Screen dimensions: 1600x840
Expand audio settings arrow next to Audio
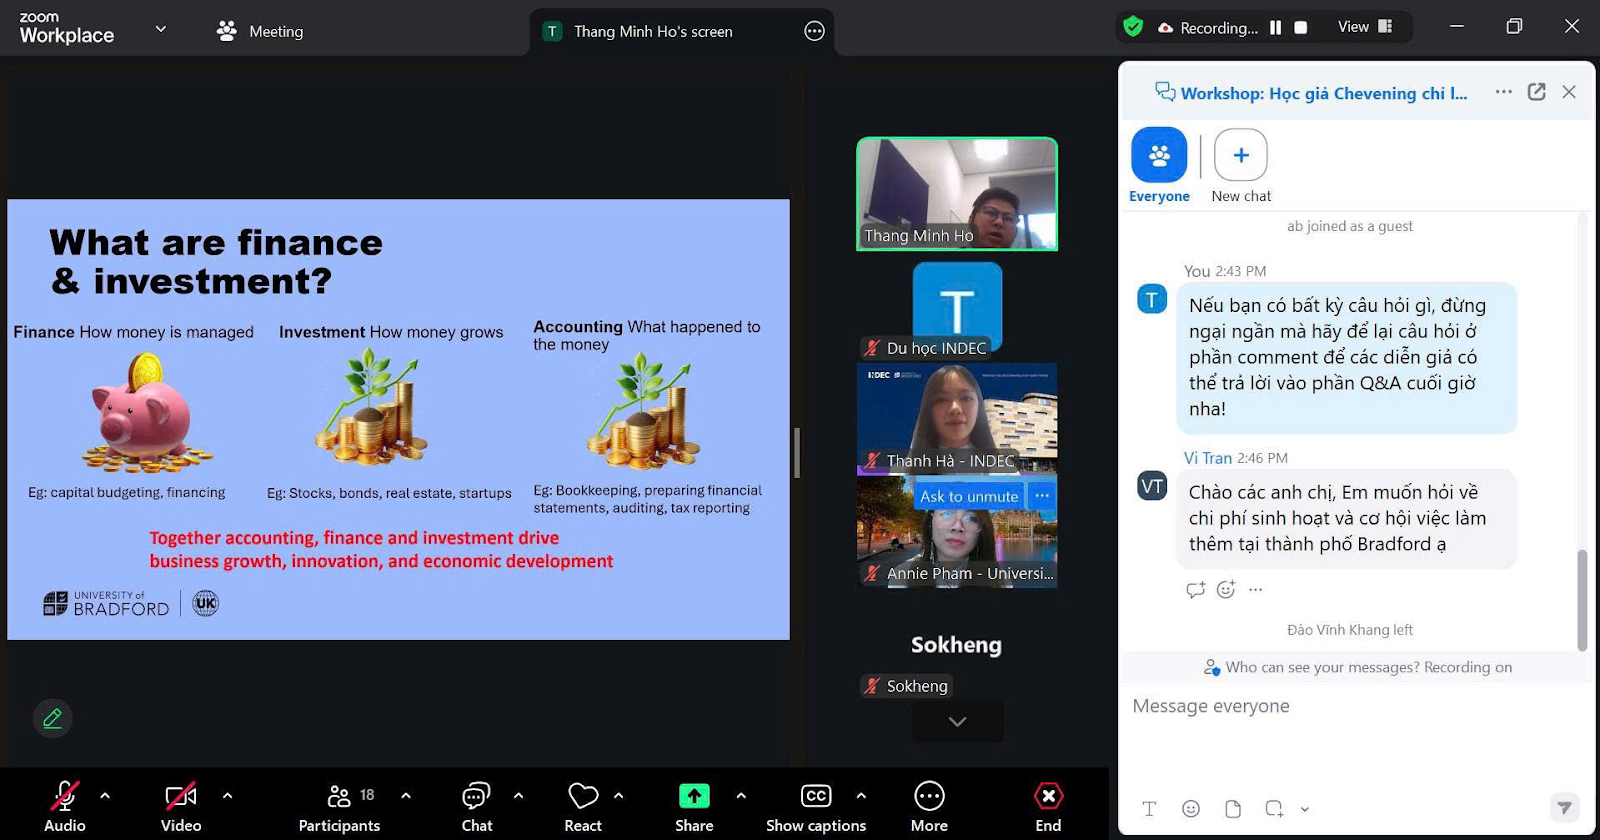pos(105,796)
